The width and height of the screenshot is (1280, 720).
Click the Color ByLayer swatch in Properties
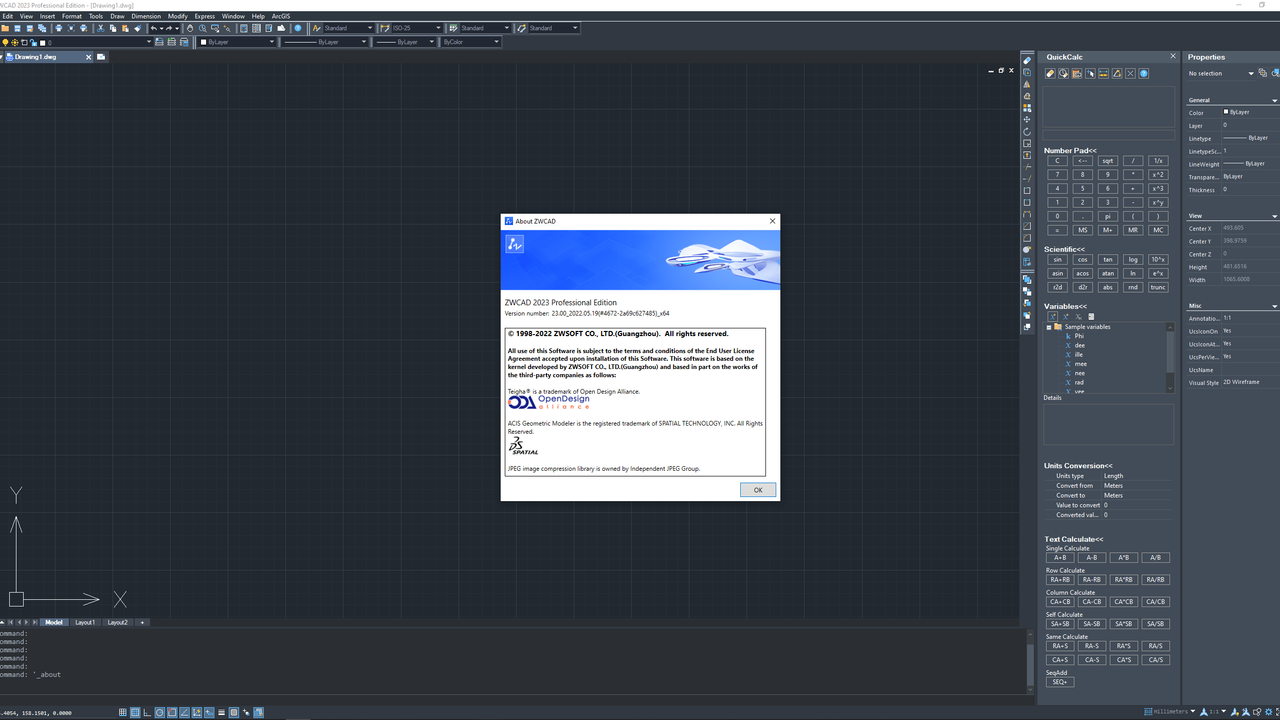(x=1226, y=112)
